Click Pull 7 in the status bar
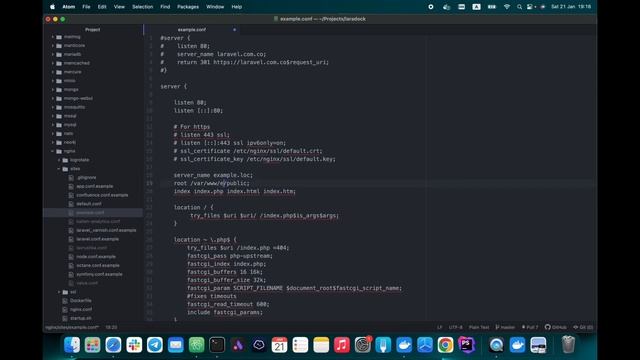The height and width of the screenshot is (360, 640). 530,327
